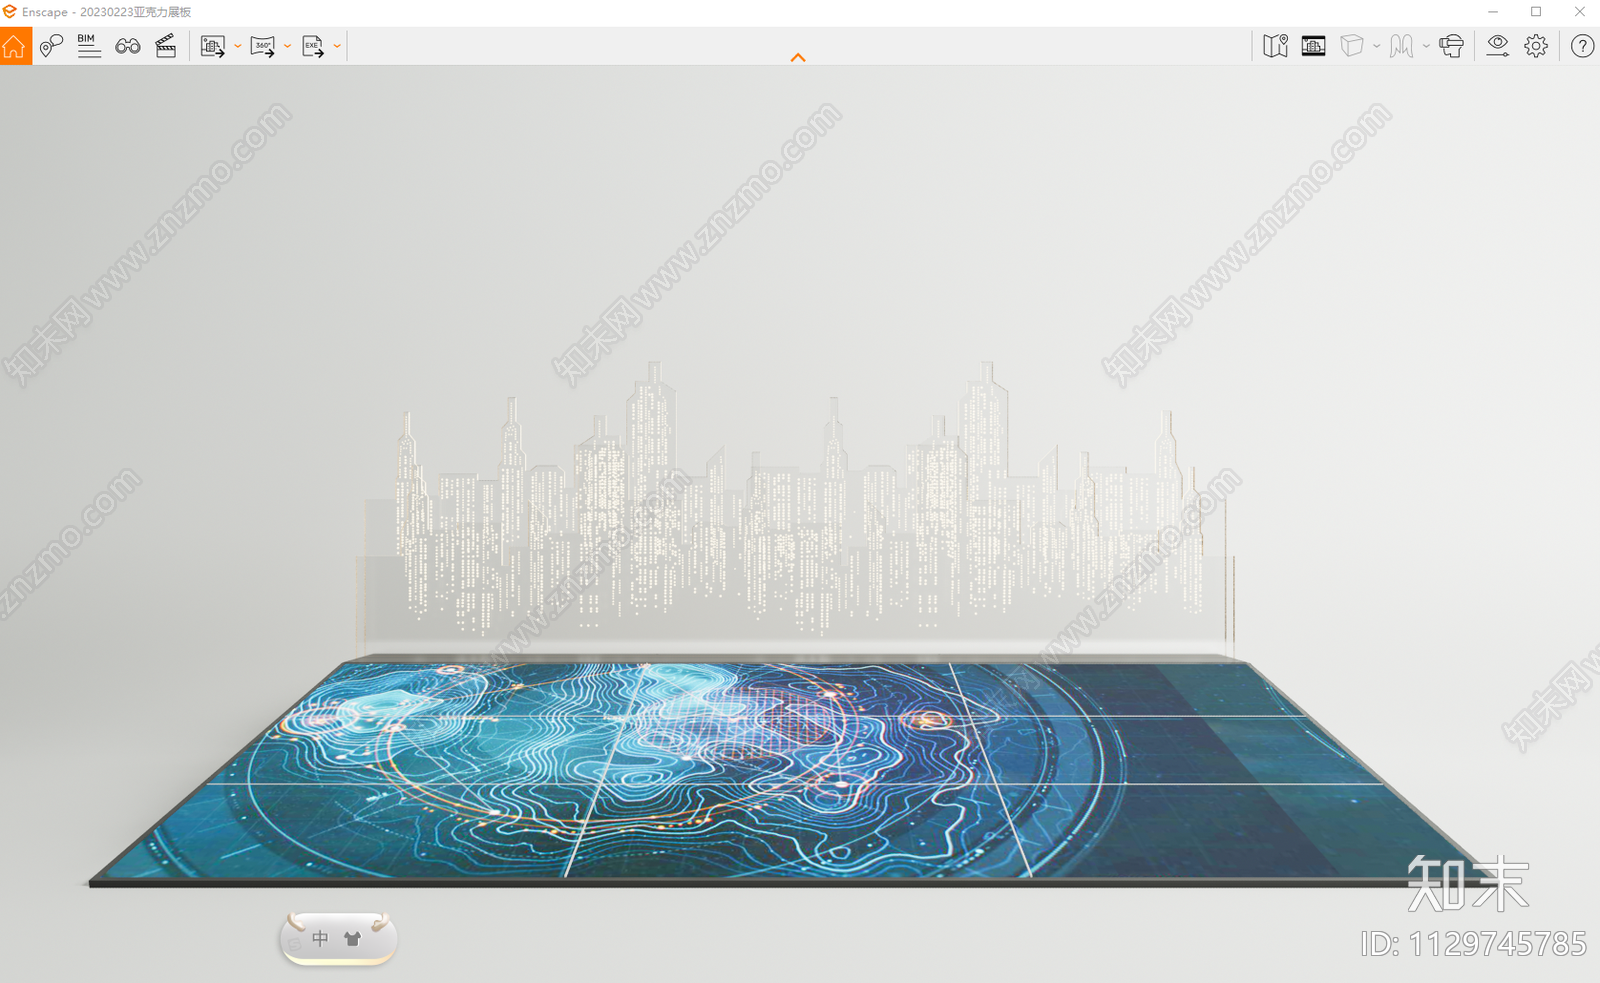
Task: Click the 360° panorama export icon
Action: click(x=262, y=46)
